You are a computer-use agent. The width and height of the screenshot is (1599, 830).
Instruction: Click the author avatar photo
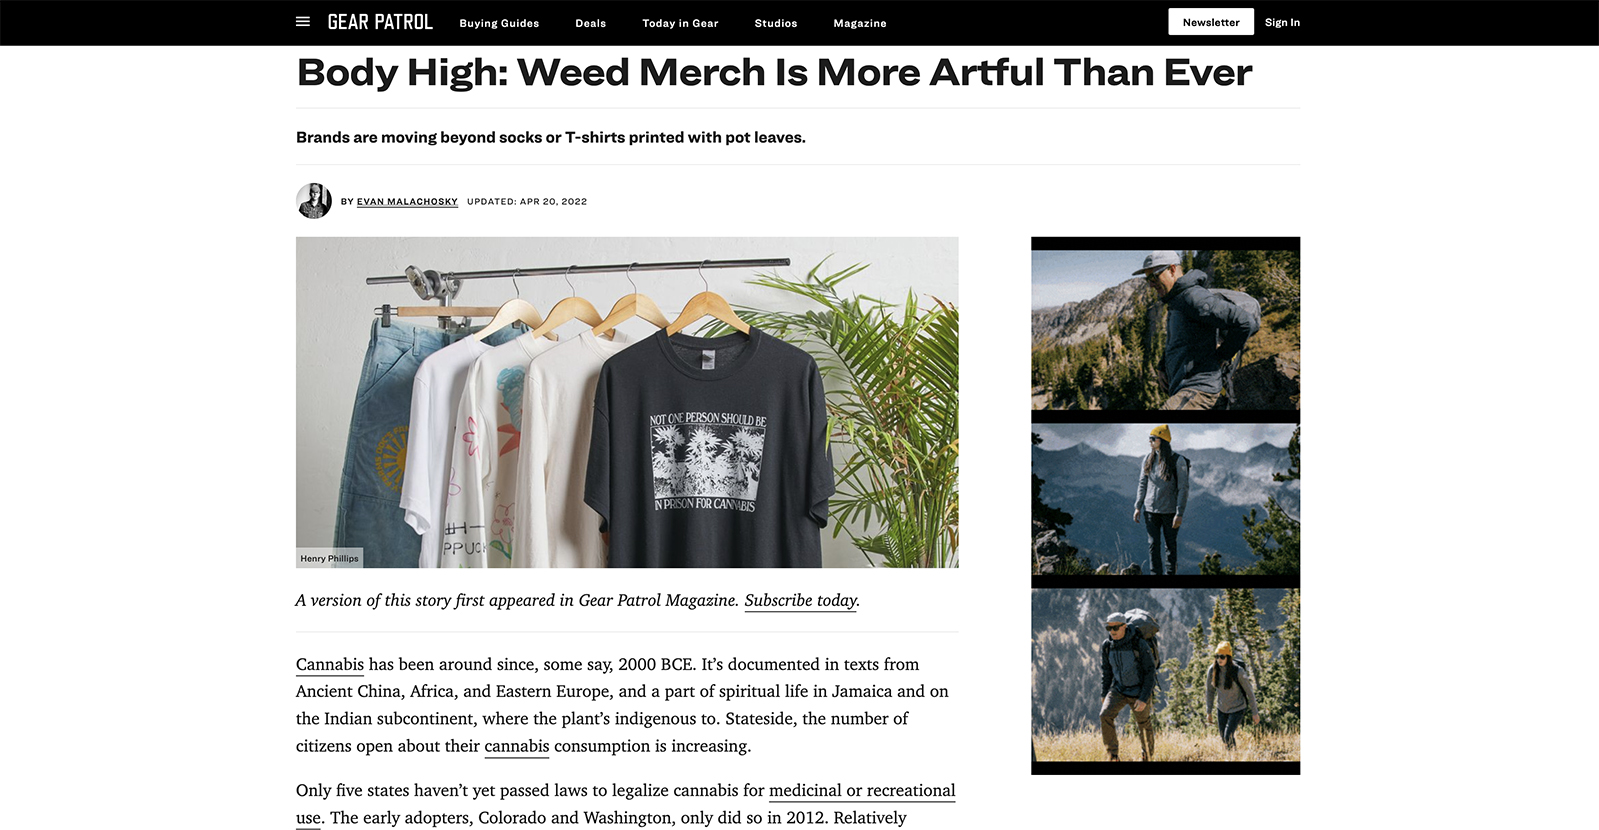(x=314, y=201)
